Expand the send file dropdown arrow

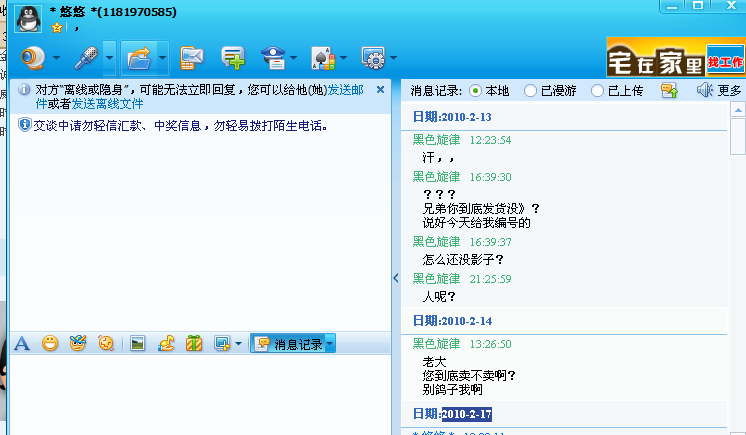[x=162, y=58]
